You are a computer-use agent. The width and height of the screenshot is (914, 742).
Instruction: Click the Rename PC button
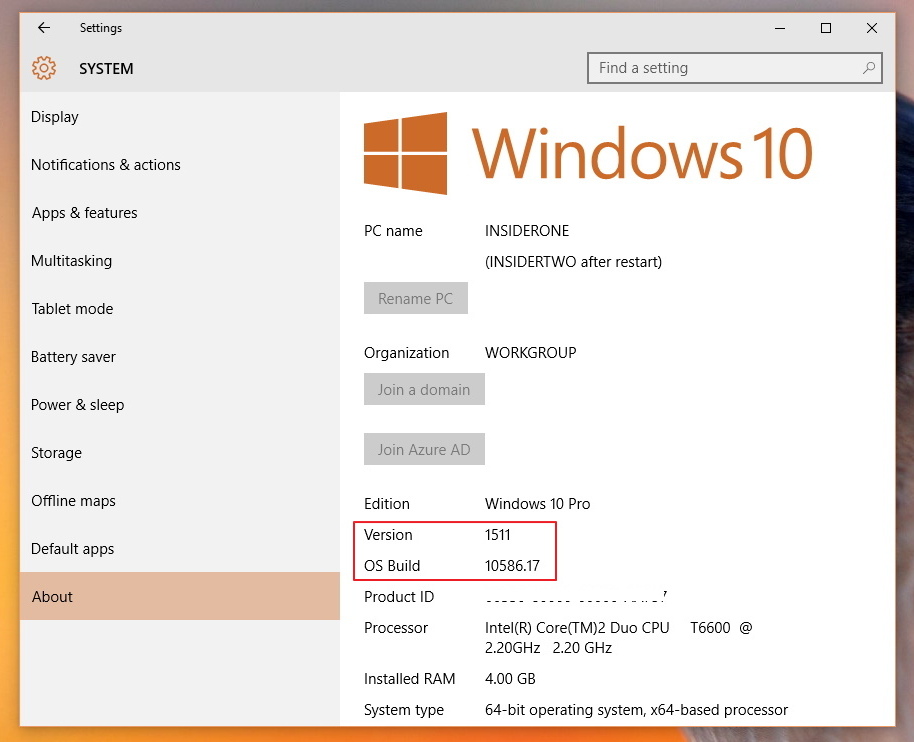click(x=416, y=298)
